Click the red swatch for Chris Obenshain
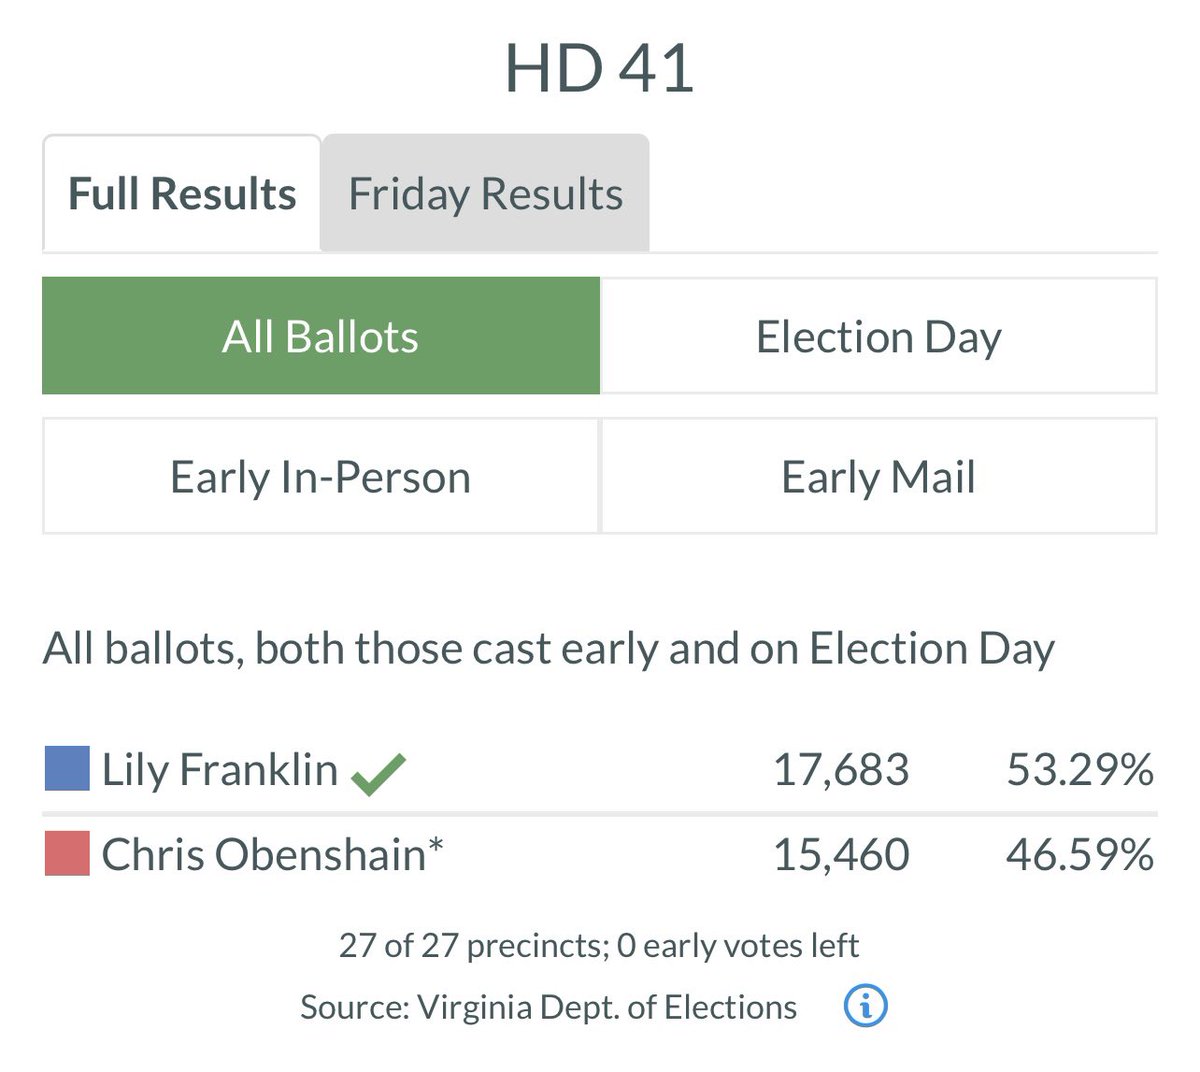This screenshot has height=1072, width=1200. (x=67, y=854)
